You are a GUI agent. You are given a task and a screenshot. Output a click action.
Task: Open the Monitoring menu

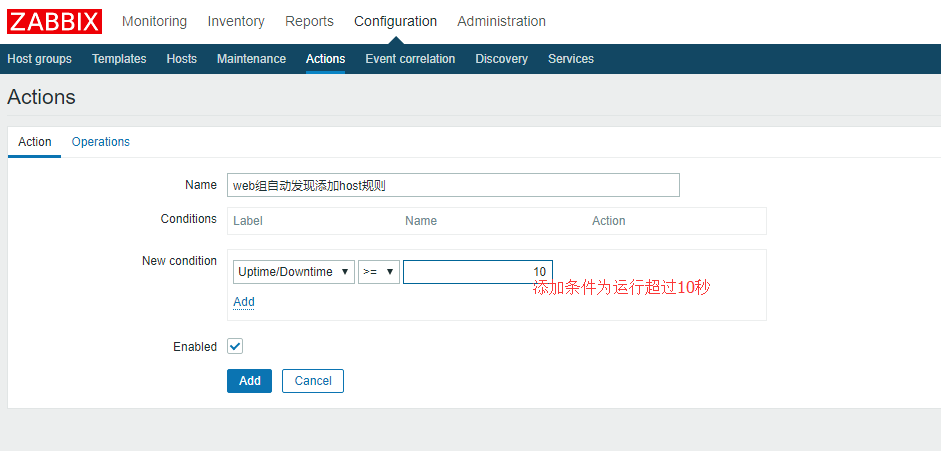click(x=154, y=21)
